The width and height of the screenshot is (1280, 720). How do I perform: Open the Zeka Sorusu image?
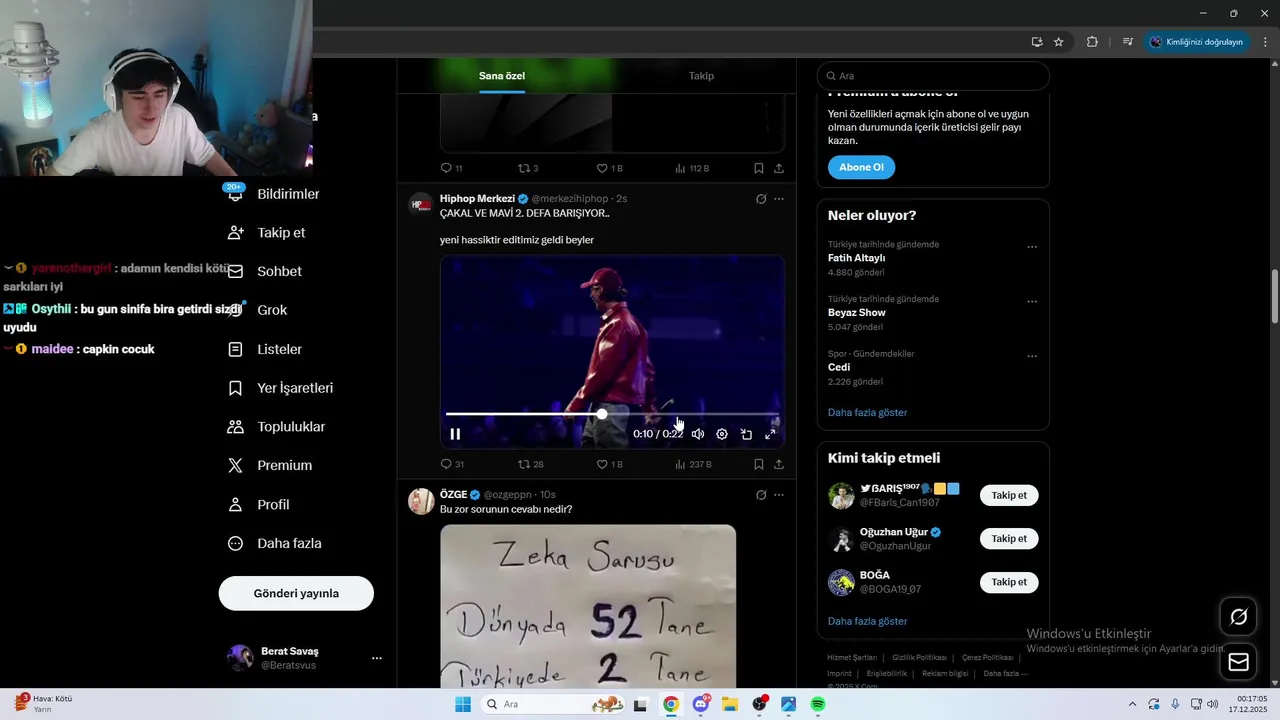pyautogui.click(x=588, y=606)
